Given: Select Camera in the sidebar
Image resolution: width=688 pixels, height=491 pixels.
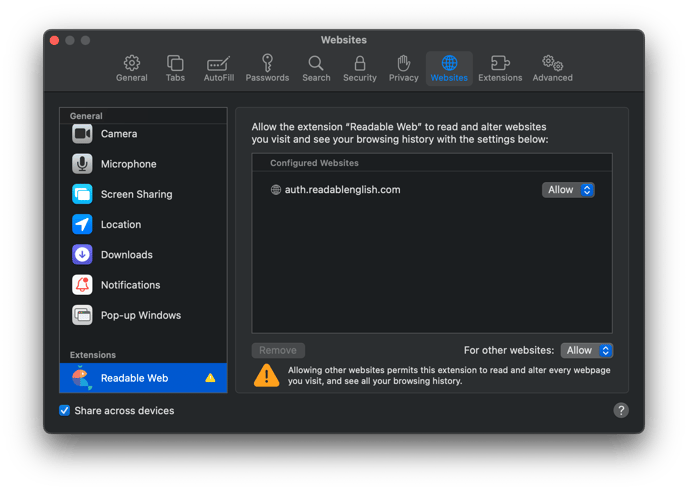Looking at the screenshot, I should point(143,134).
